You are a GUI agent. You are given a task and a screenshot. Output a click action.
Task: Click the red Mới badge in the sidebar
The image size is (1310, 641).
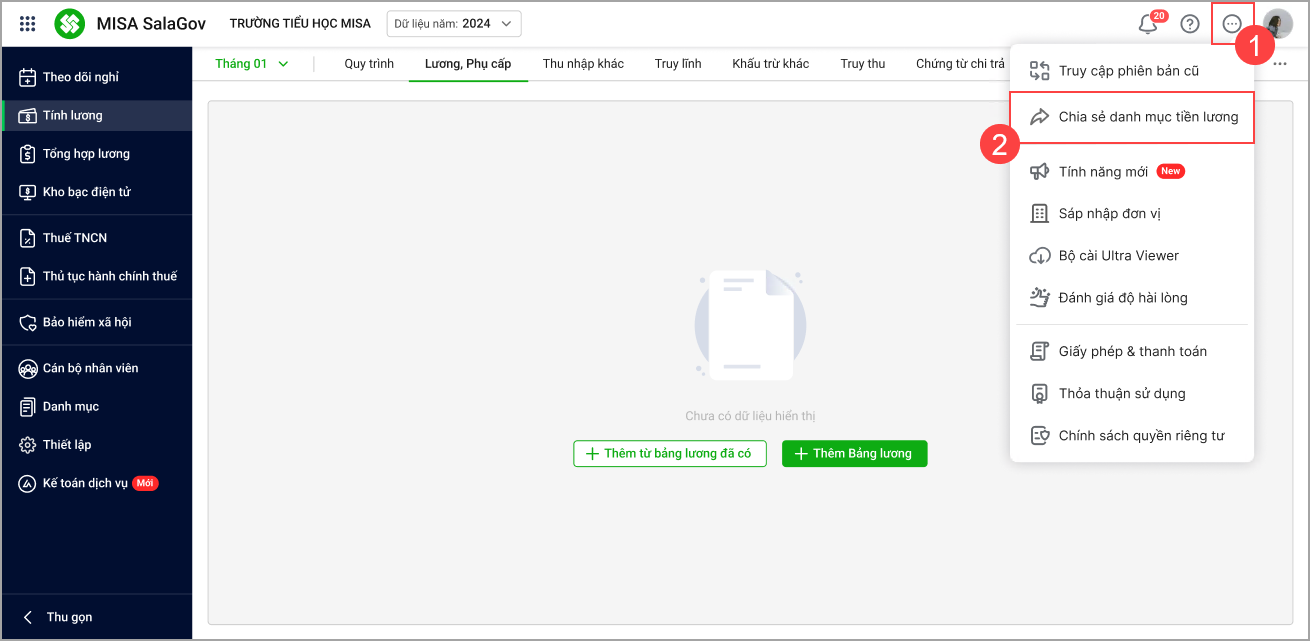pos(146,483)
